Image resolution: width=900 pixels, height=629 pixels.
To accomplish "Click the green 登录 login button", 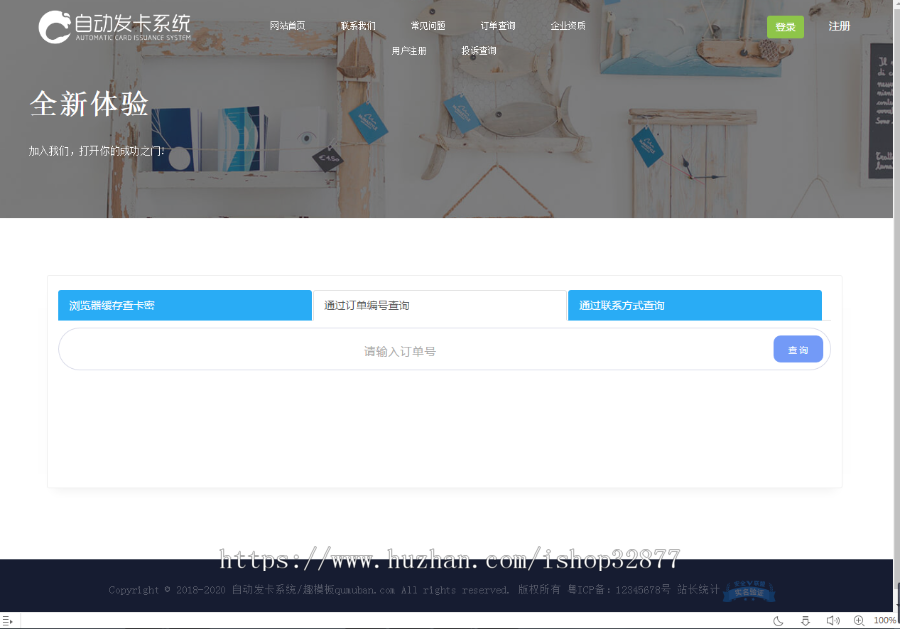I will point(785,27).
